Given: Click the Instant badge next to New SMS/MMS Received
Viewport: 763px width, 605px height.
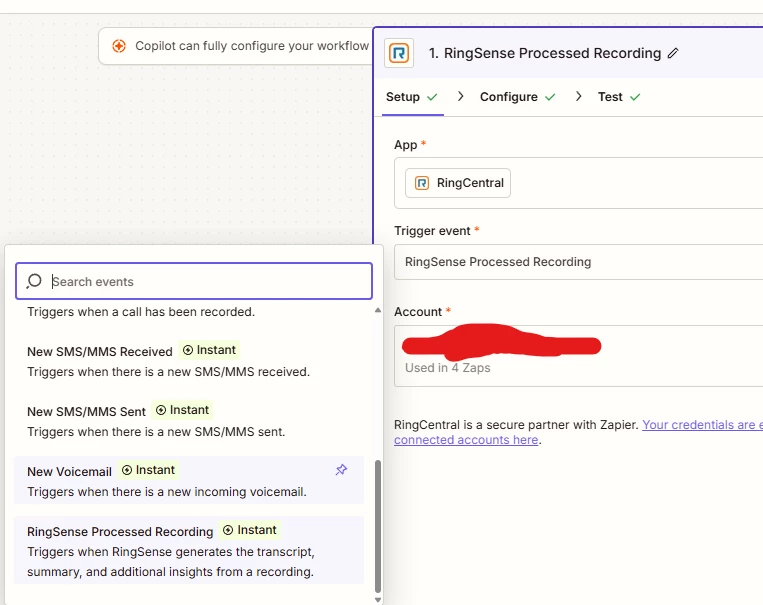Looking at the screenshot, I should (x=209, y=350).
